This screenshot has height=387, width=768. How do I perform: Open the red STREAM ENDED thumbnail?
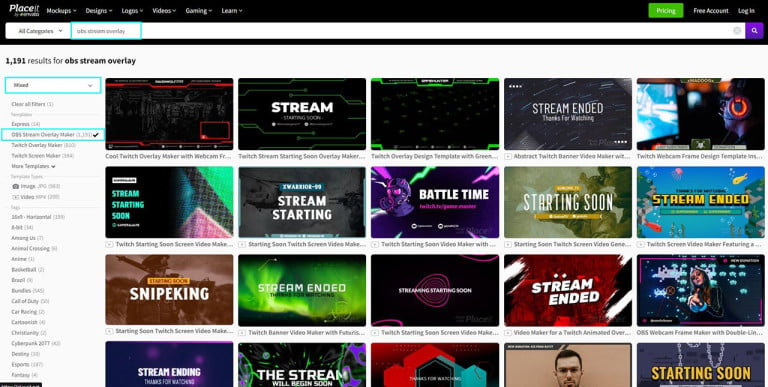tap(568, 290)
